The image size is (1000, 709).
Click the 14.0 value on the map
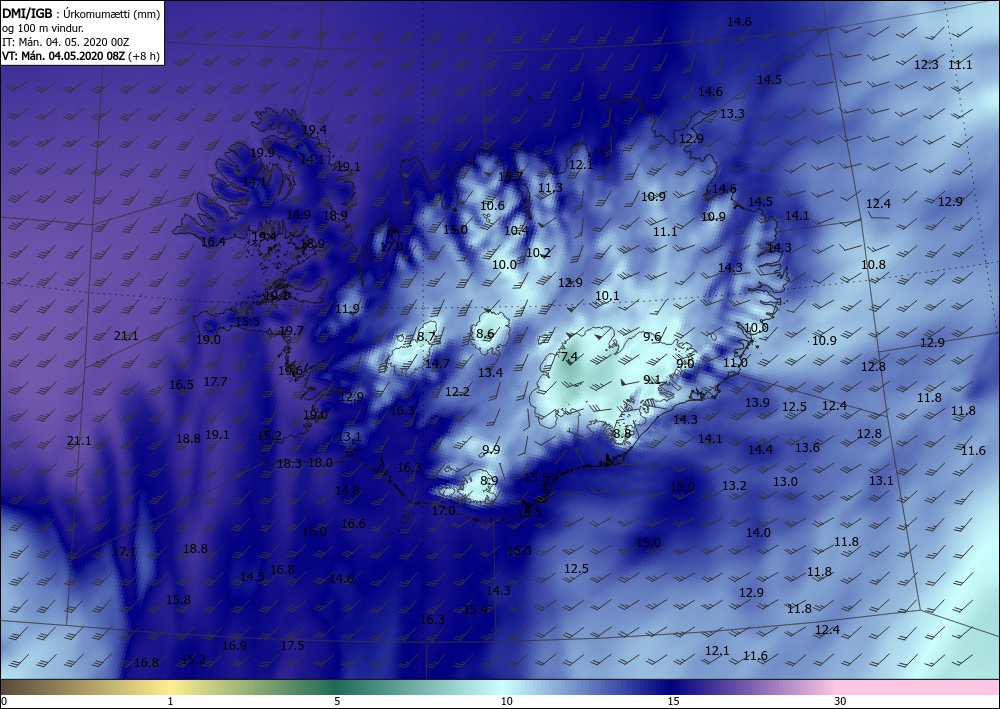pyautogui.click(x=758, y=532)
